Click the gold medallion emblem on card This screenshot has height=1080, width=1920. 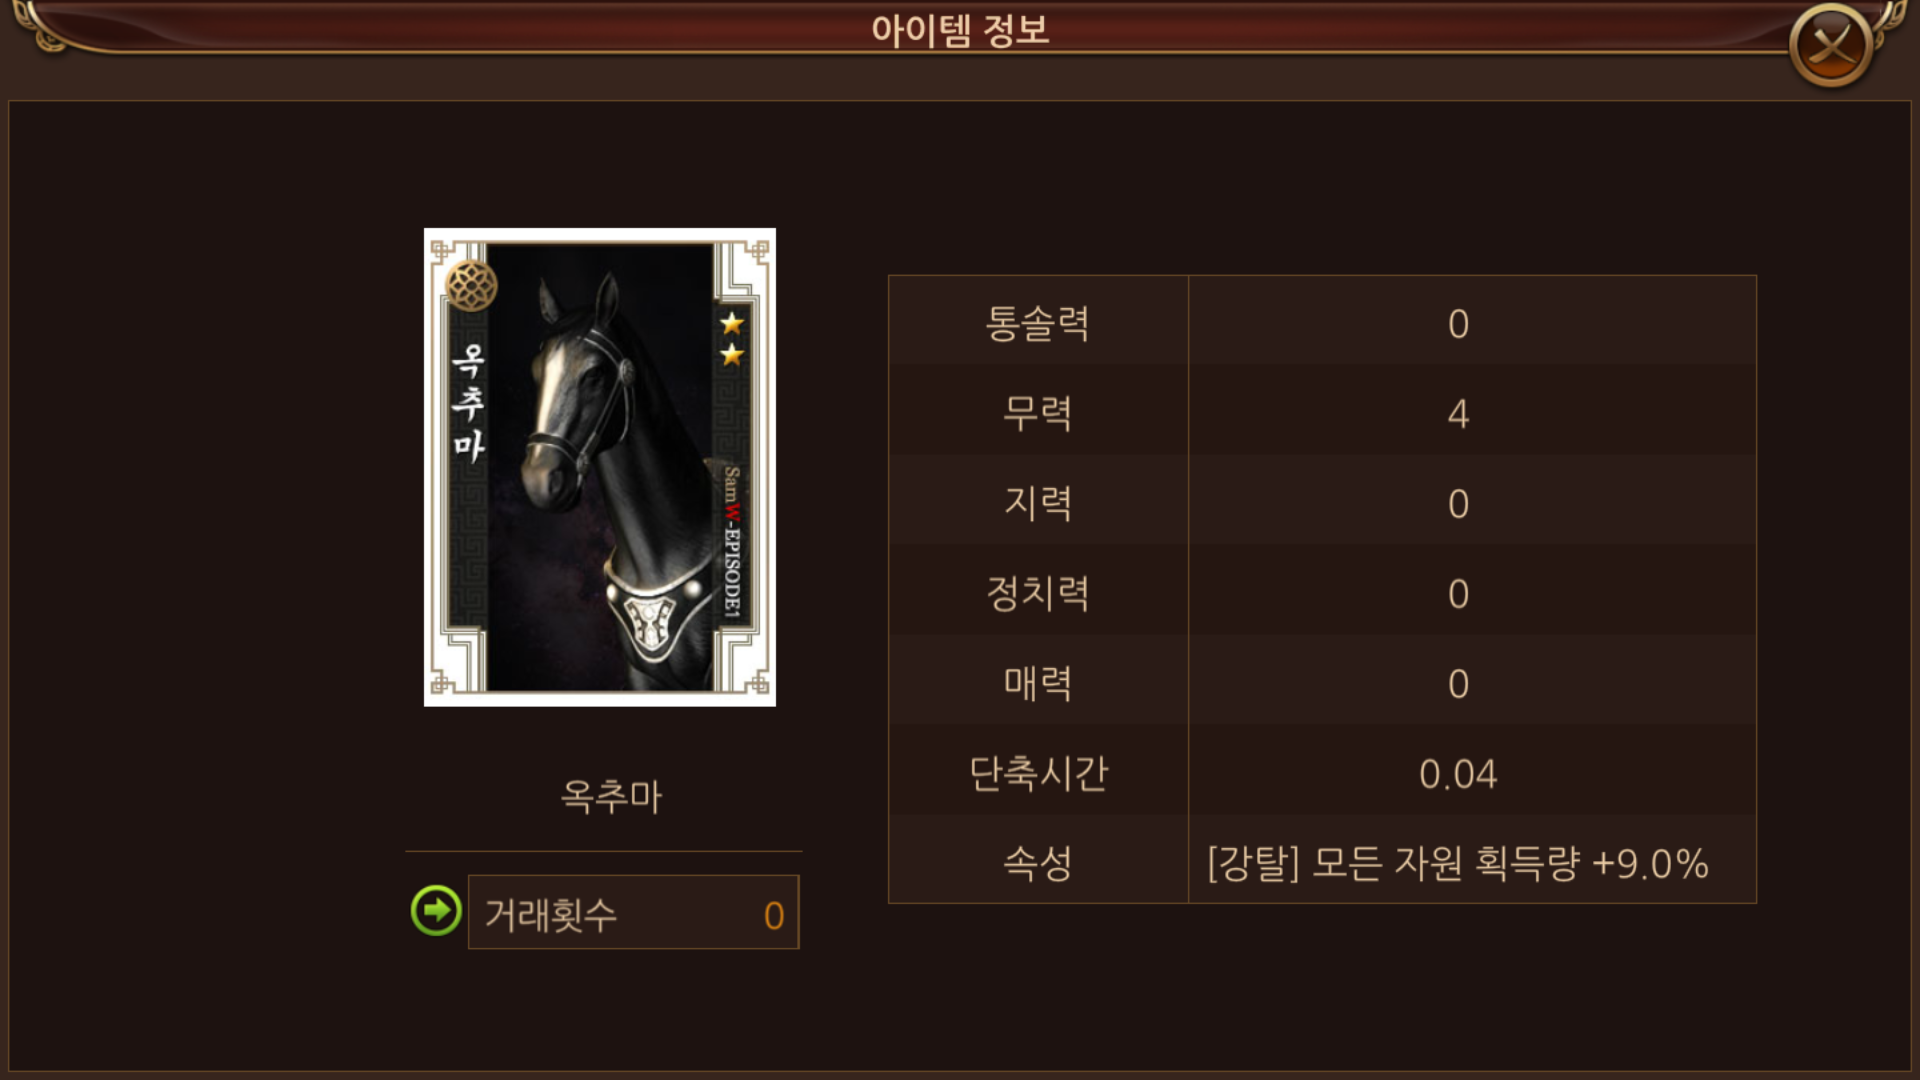click(x=471, y=286)
